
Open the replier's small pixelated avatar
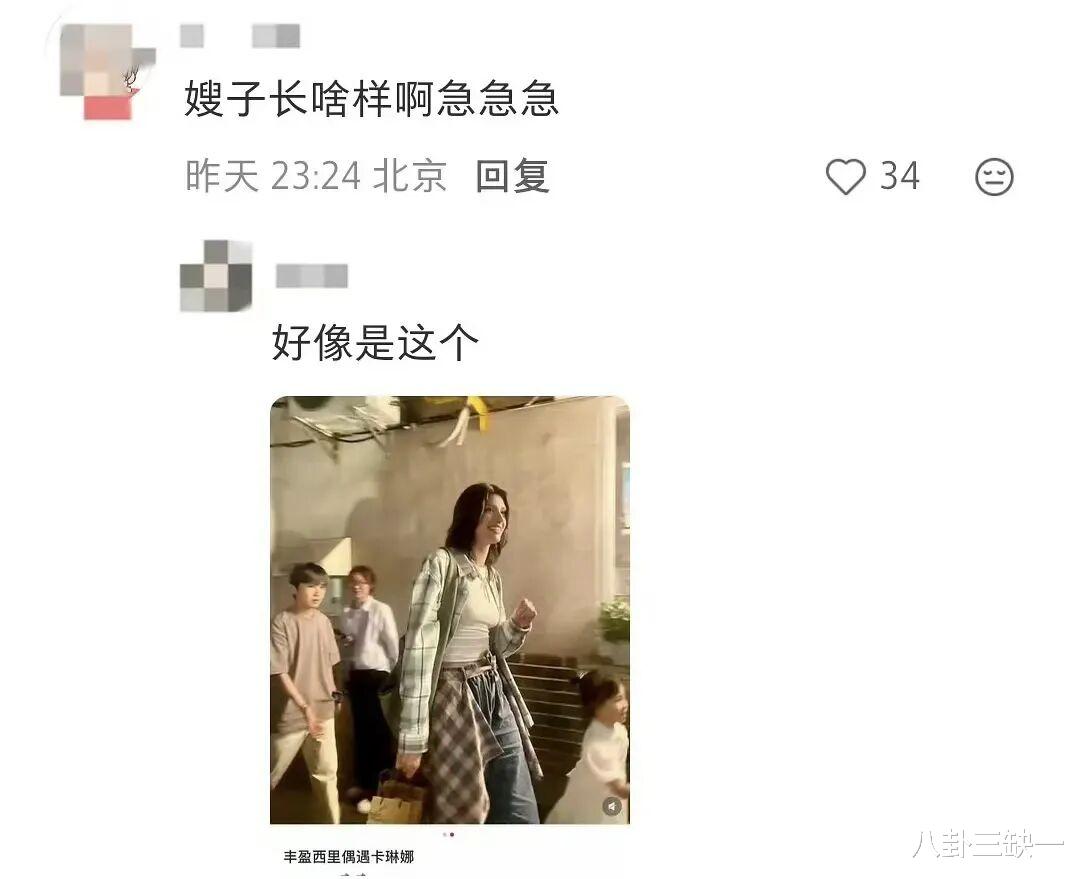(216, 276)
